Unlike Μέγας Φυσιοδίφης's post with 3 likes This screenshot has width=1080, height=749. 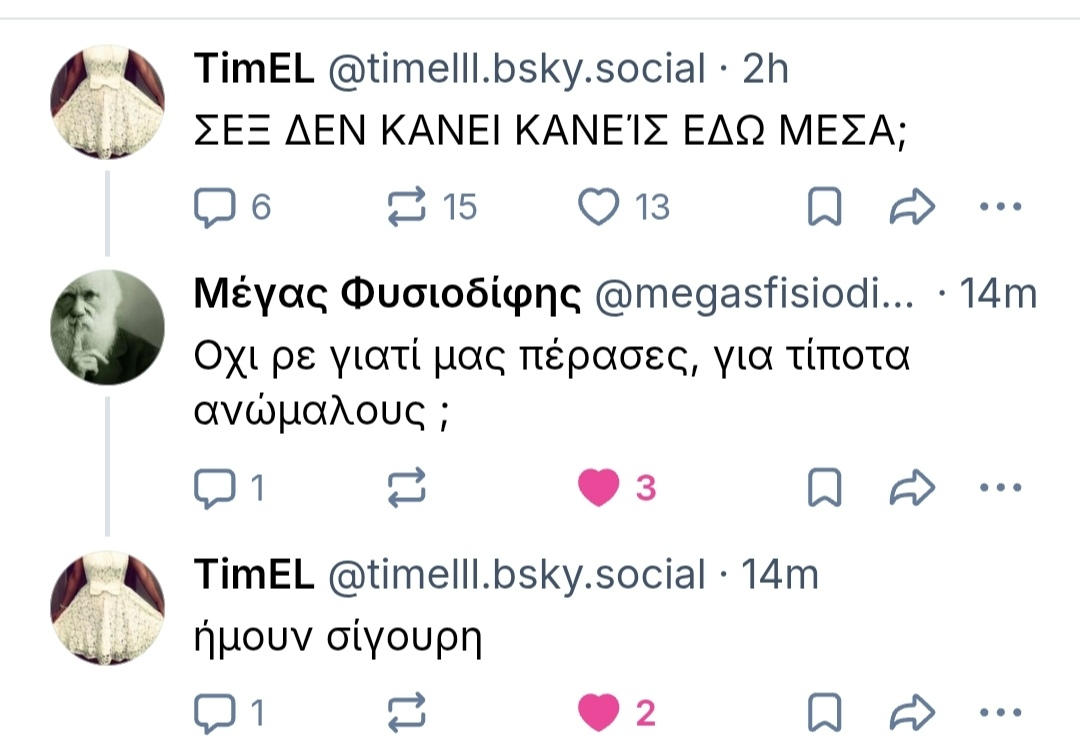point(600,488)
